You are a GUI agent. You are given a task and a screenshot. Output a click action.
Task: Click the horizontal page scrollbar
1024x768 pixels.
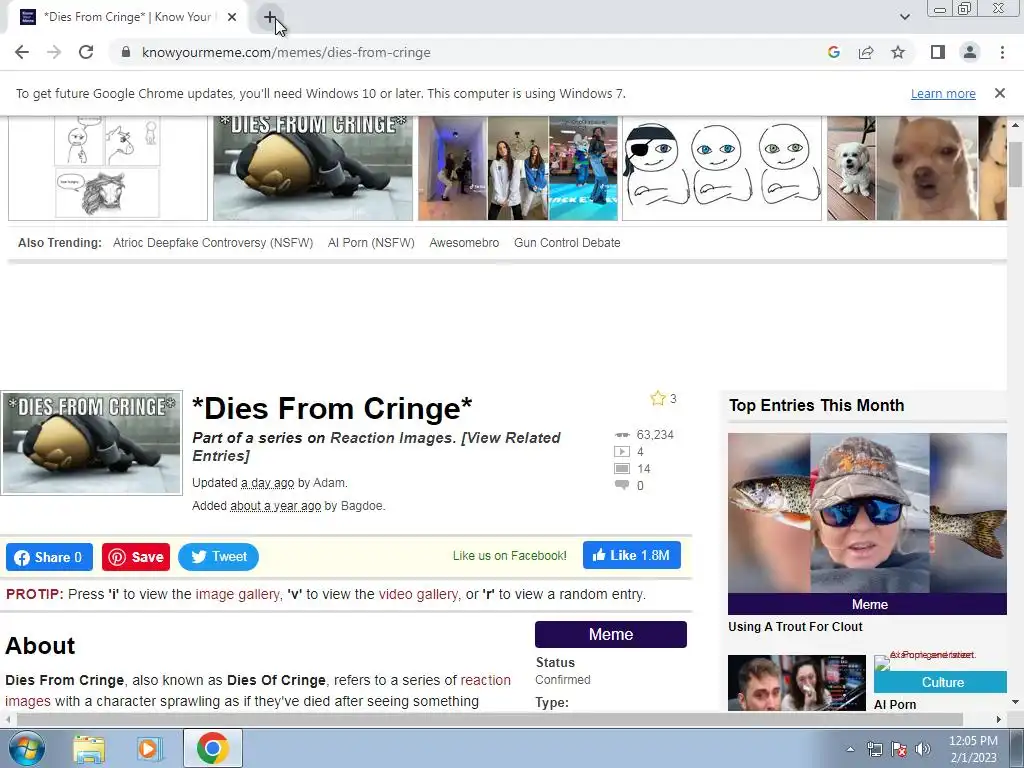click(x=490, y=720)
